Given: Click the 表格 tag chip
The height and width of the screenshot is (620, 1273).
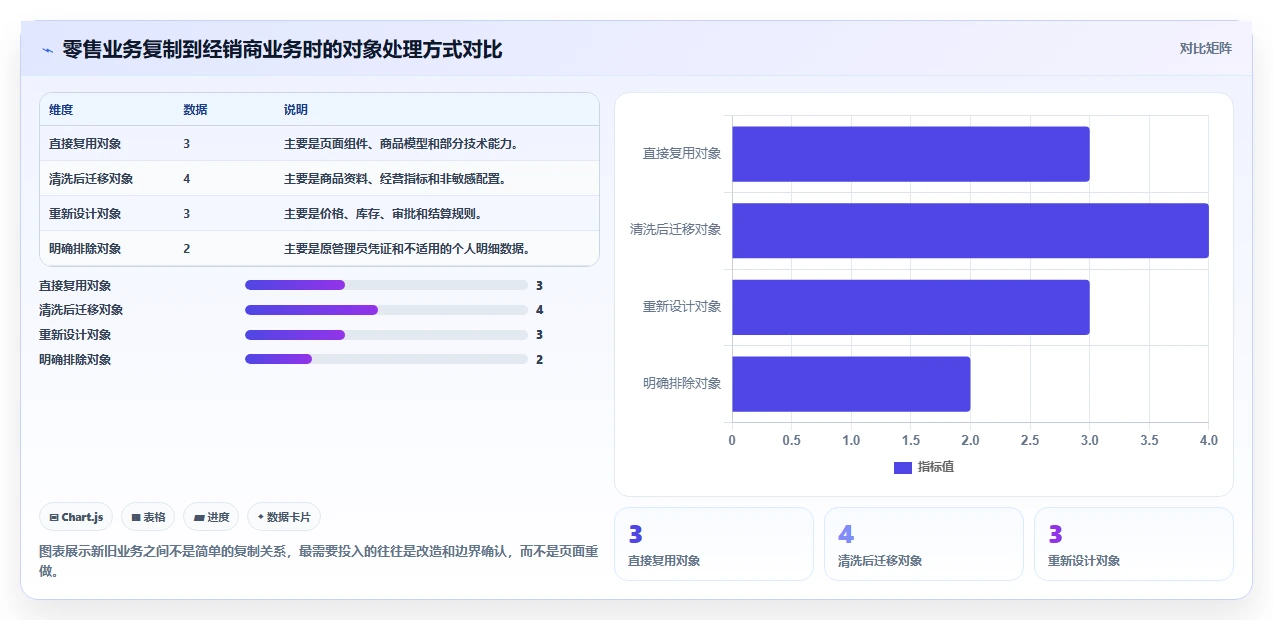Looking at the screenshot, I should click(x=148, y=517).
